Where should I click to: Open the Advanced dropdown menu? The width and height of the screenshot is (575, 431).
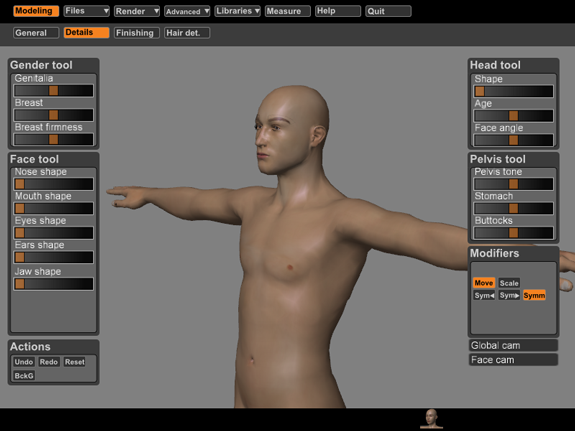pos(187,11)
